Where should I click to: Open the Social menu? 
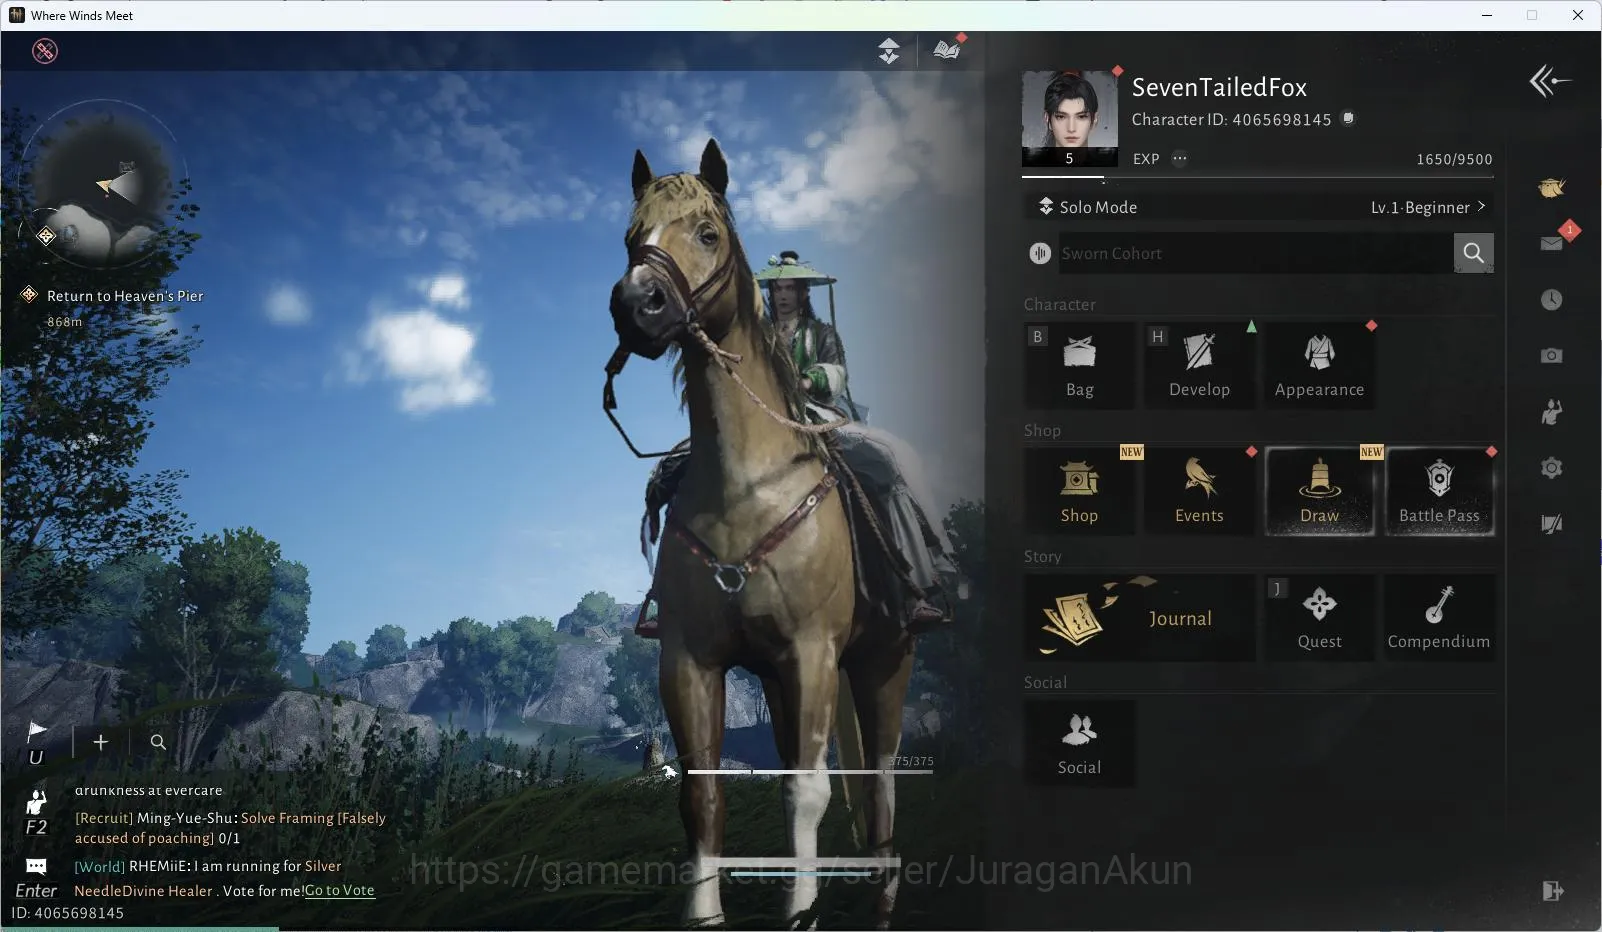click(x=1079, y=743)
